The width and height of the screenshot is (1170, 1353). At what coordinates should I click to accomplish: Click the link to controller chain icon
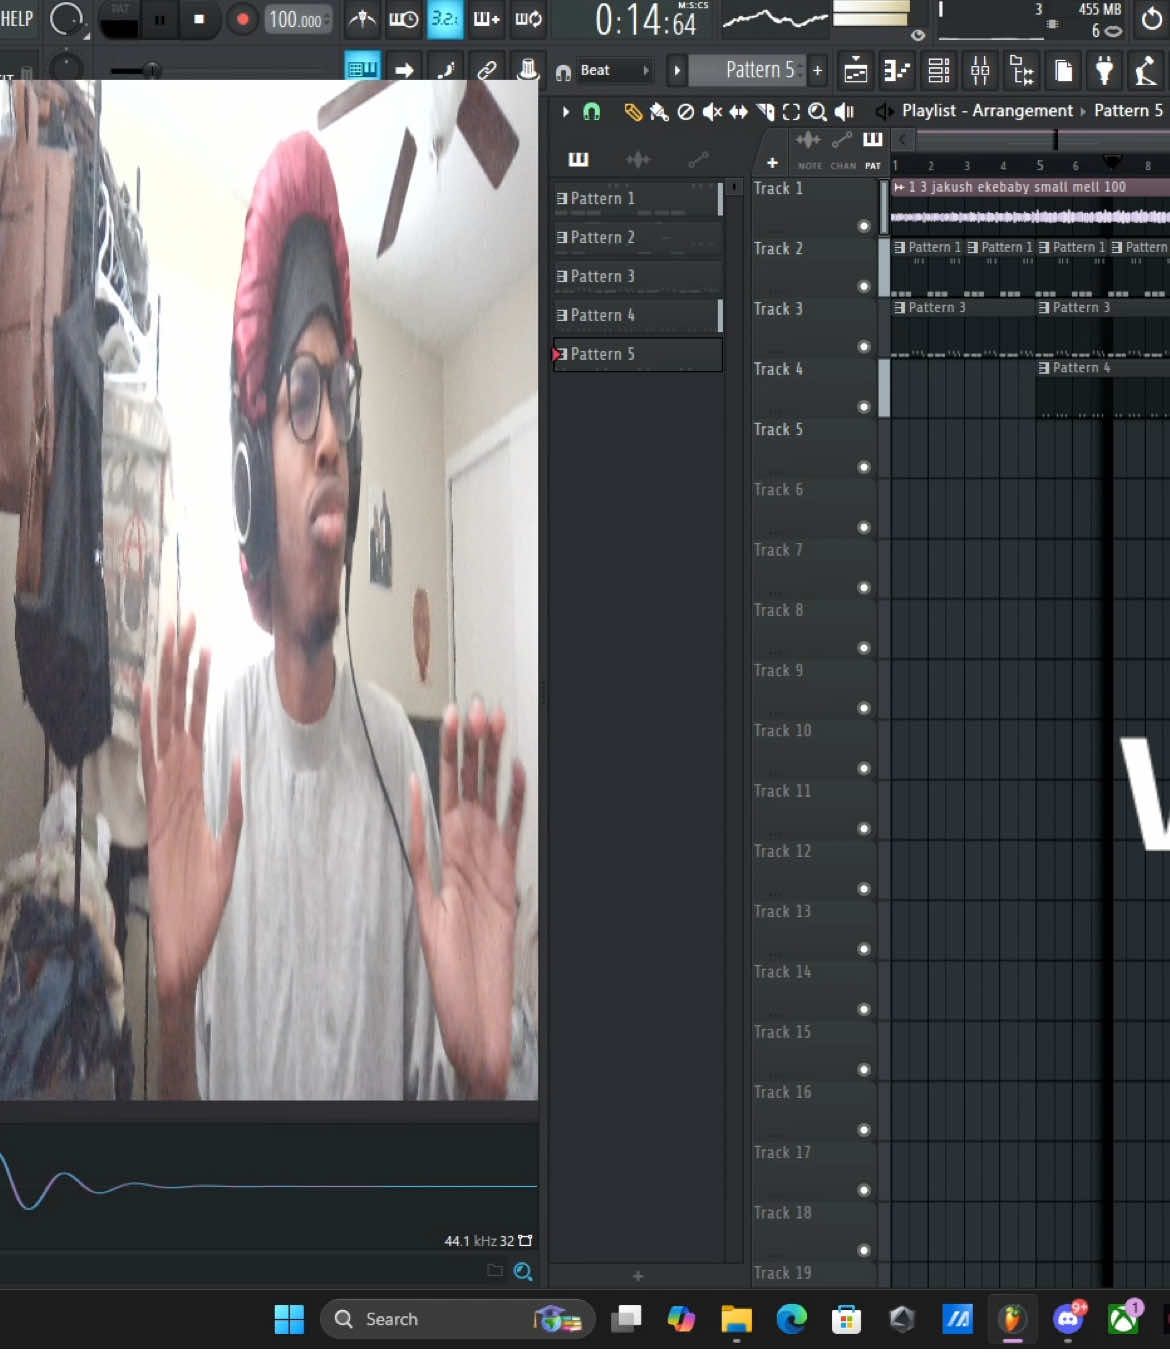487,69
